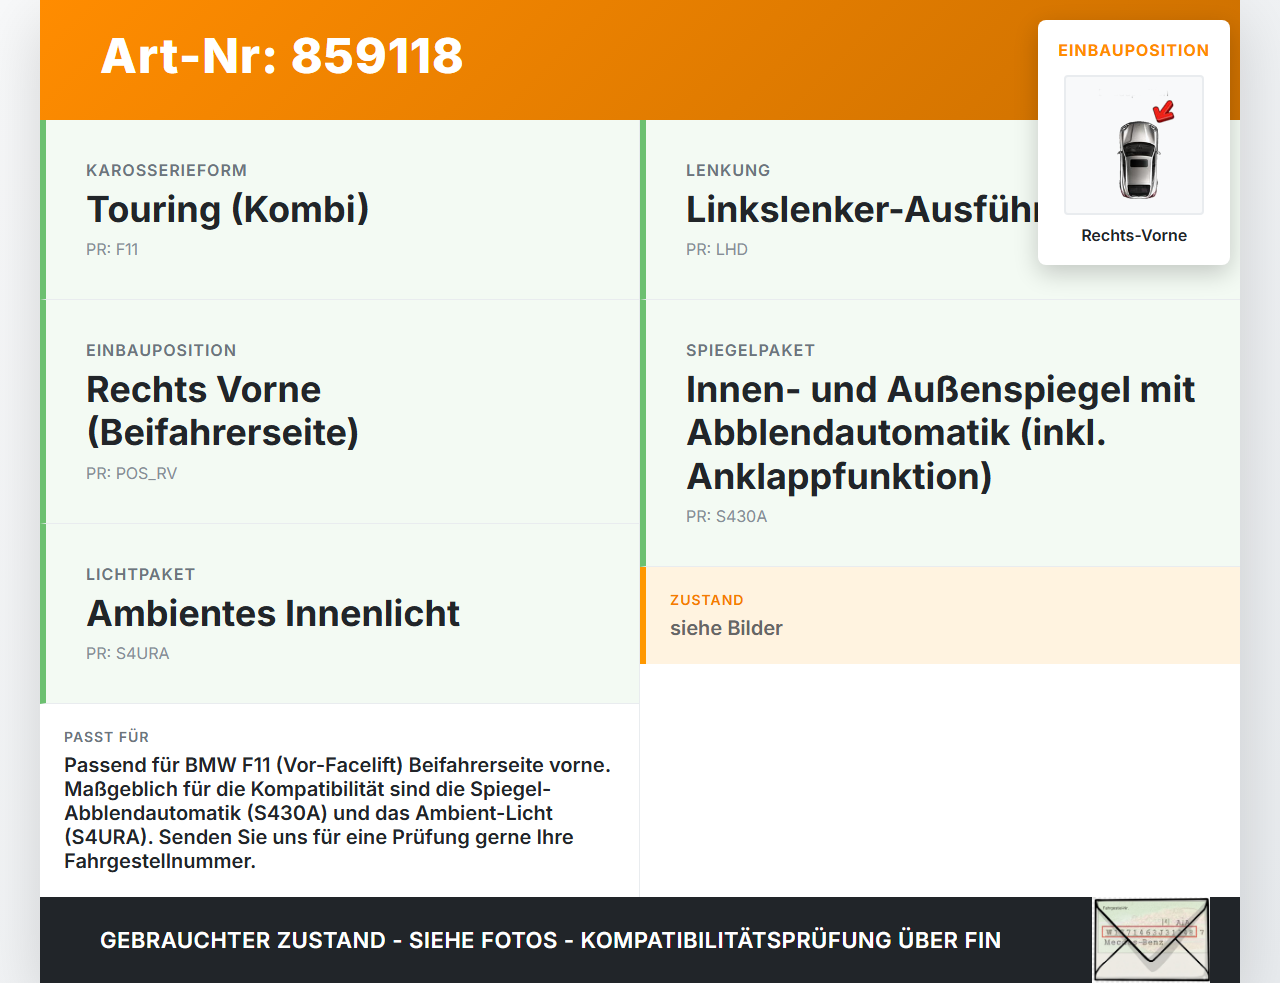The width and height of the screenshot is (1280, 983).
Task: Select the Art-Nr: 859118 heading
Action: [x=282, y=56]
